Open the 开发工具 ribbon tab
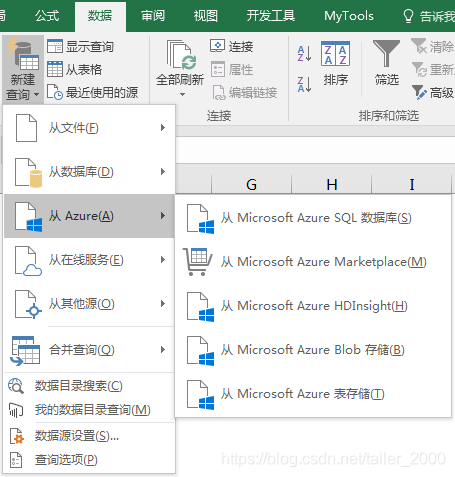Image resolution: width=455 pixels, height=477 pixels. pos(271,16)
